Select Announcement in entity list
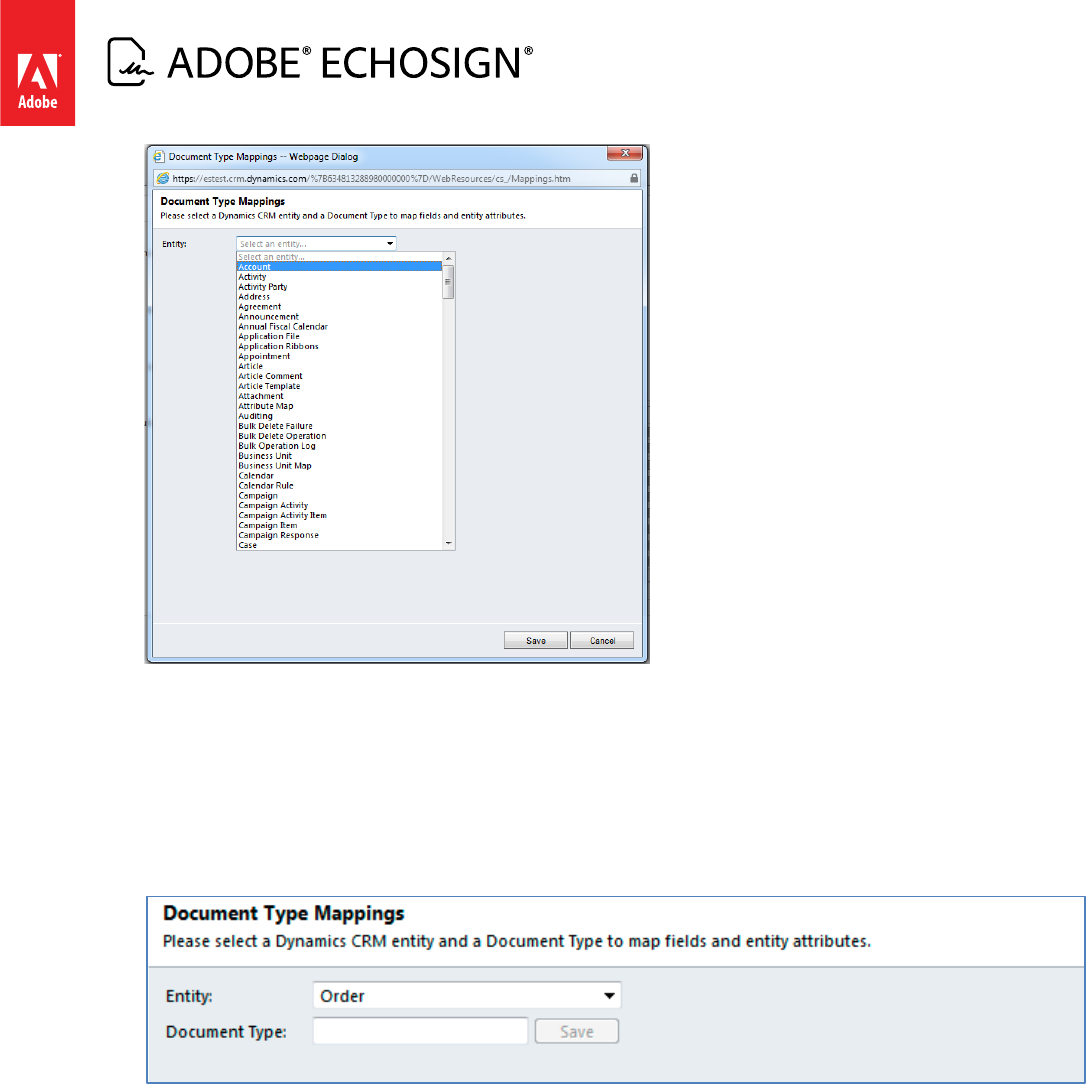1086x1084 pixels. [339, 317]
